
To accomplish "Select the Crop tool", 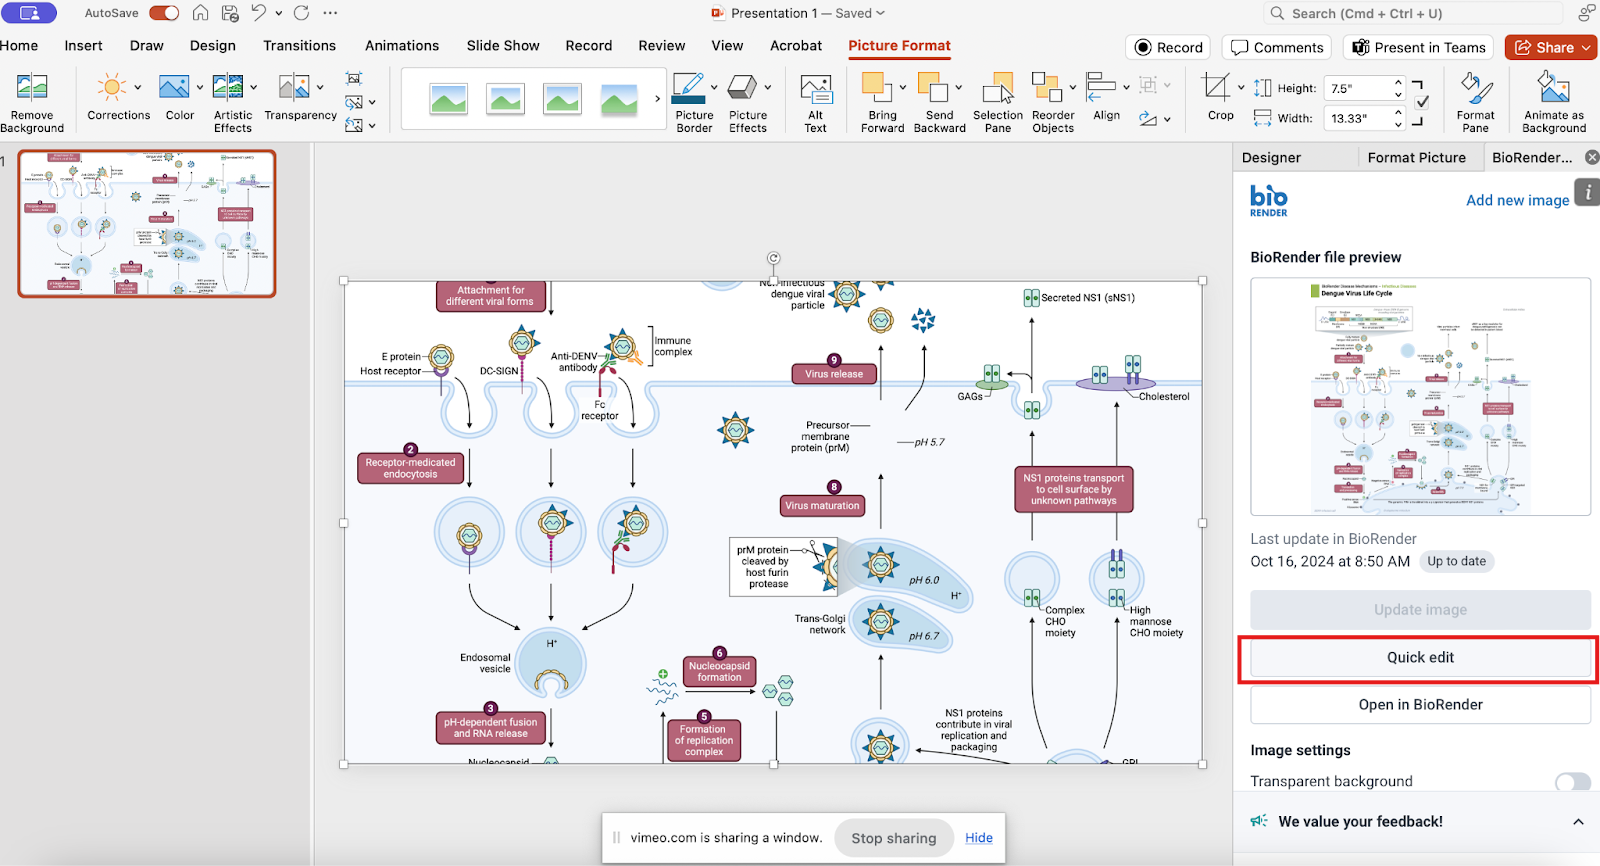I will [x=1218, y=89].
